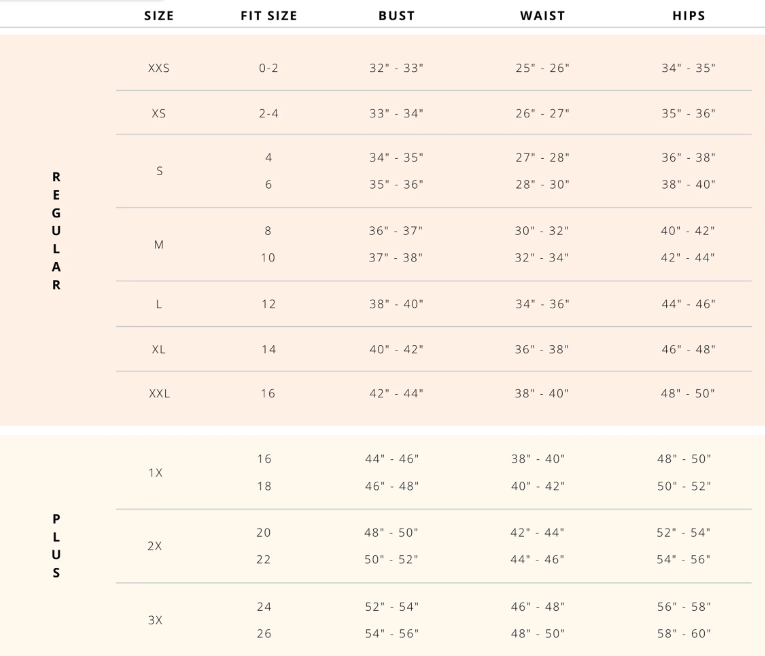Select fit size 12 in L row

268,304
